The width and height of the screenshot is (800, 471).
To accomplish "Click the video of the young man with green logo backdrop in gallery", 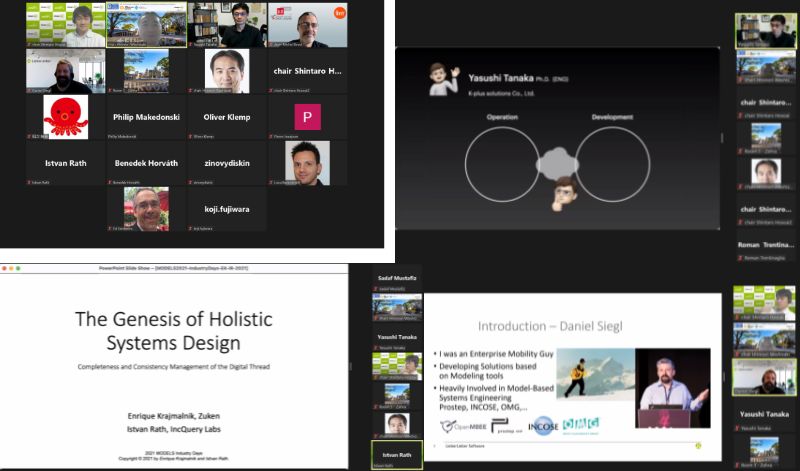I will coord(66,25).
